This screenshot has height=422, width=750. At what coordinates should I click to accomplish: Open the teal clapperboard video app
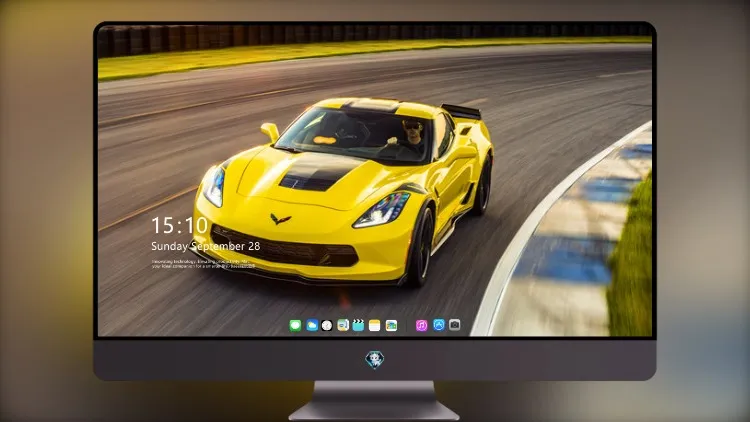click(x=358, y=326)
